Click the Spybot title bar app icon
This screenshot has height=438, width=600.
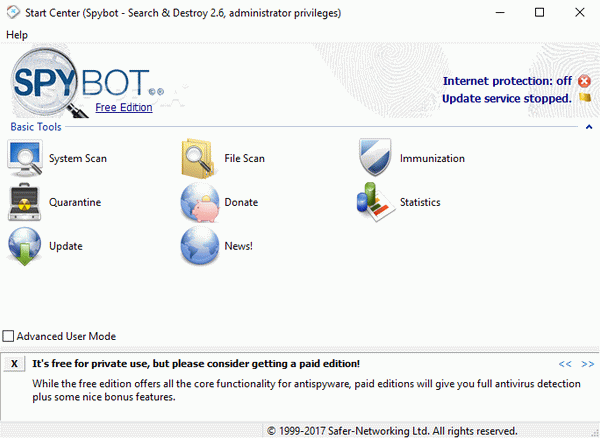(13, 12)
